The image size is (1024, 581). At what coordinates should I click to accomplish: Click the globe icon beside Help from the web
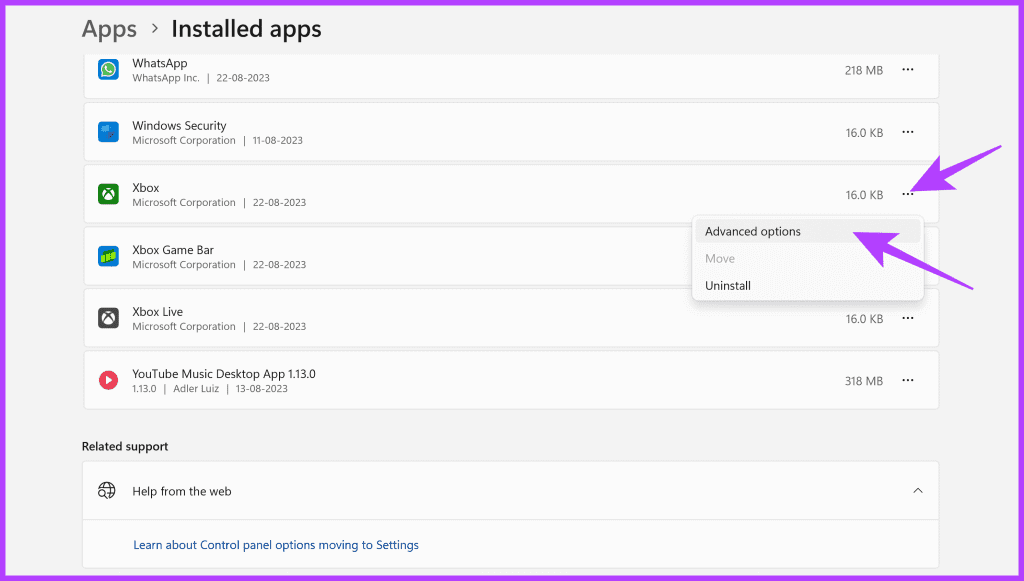pyautogui.click(x=106, y=490)
